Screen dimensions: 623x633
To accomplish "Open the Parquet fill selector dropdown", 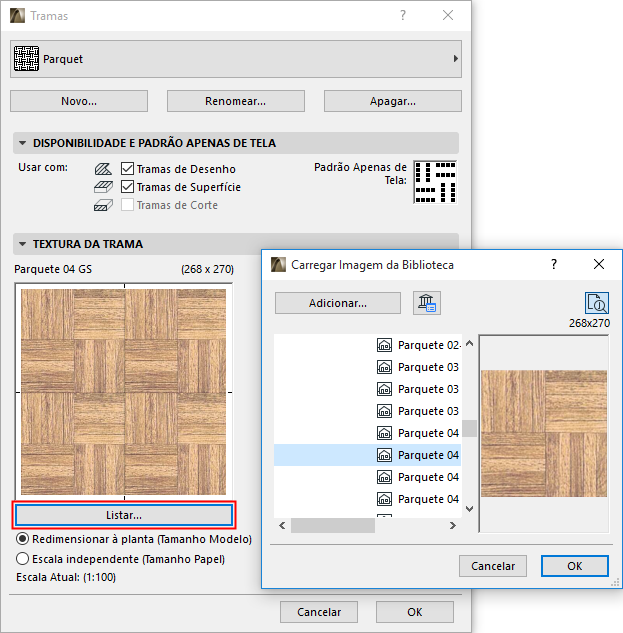I will pyautogui.click(x=236, y=59).
